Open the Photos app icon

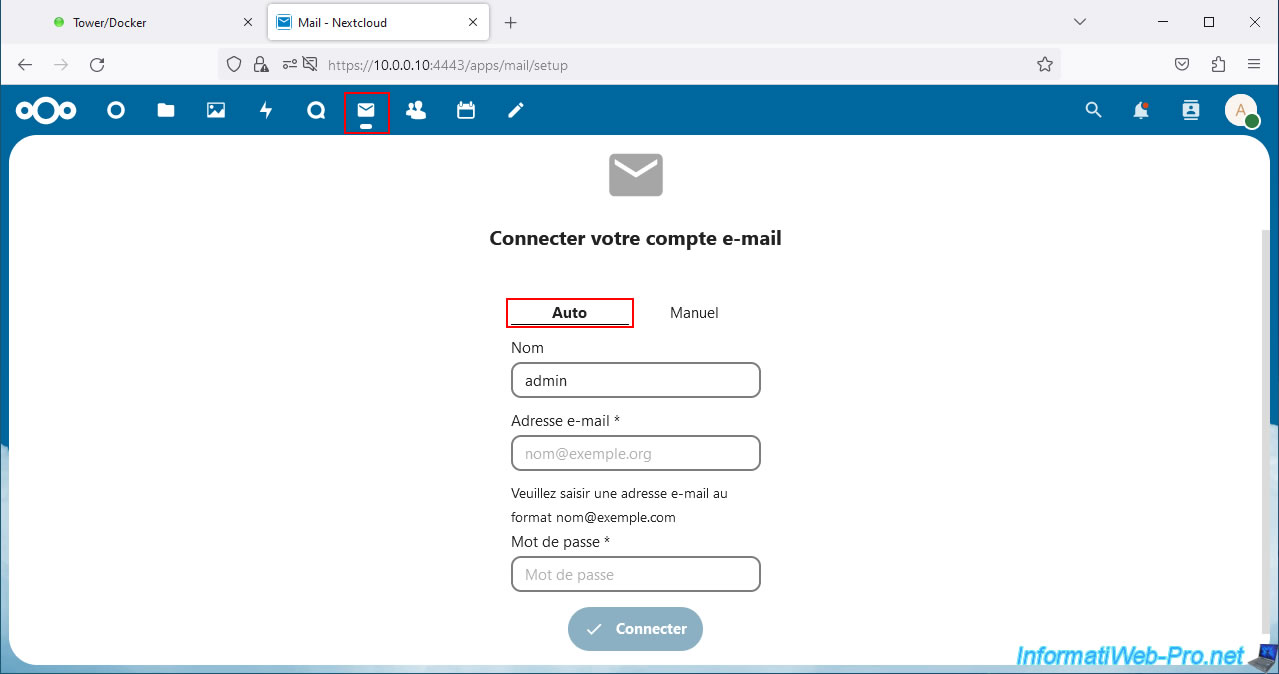(216, 111)
